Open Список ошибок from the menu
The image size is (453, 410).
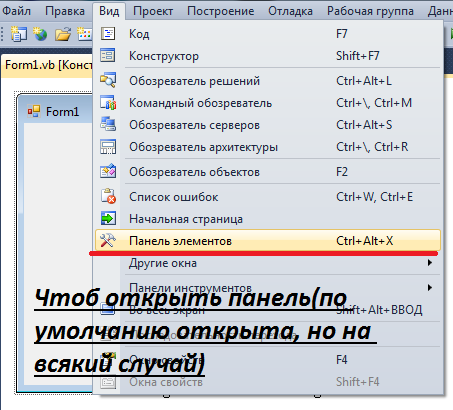pos(268,197)
